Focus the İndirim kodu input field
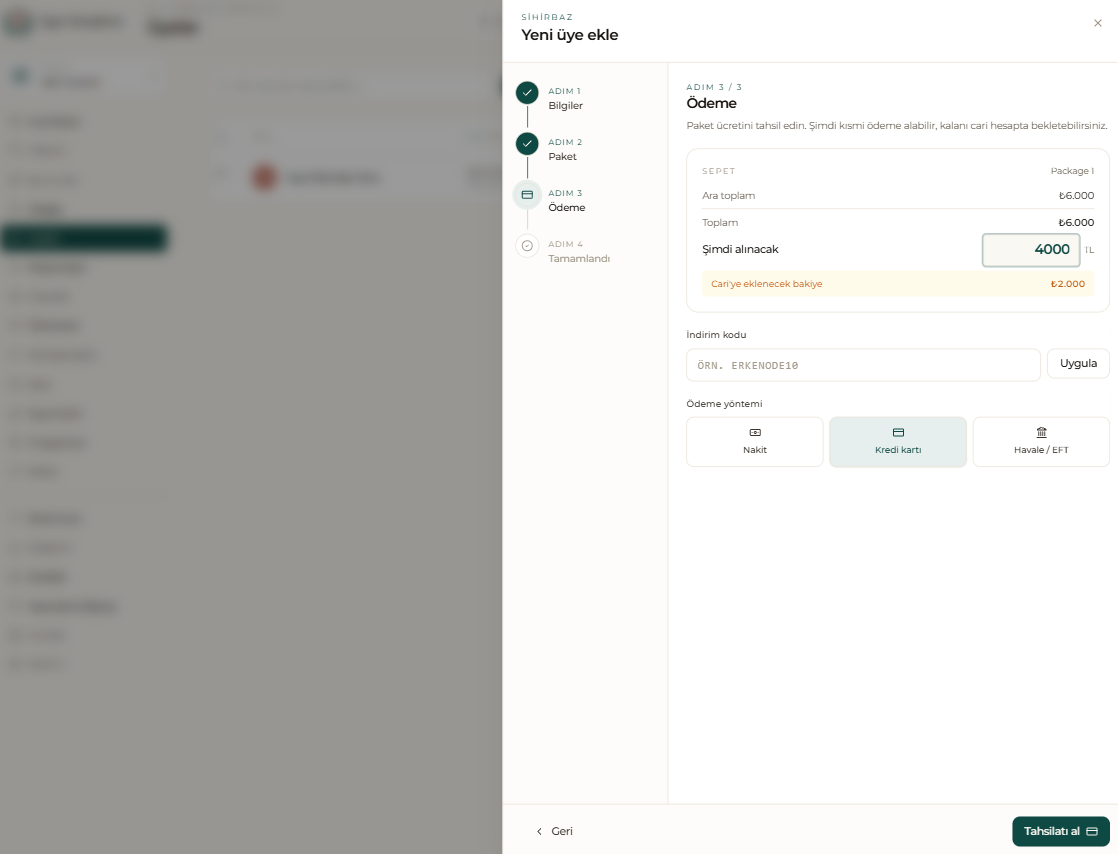The height and width of the screenshot is (854, 1118). [x=863, y=365]
